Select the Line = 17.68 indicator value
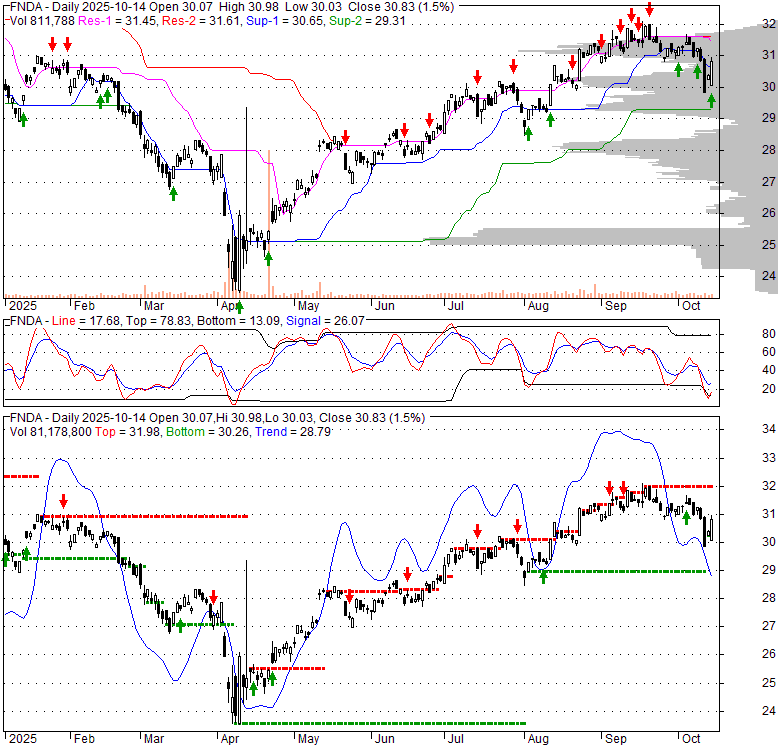780x745 pixels. pos(86,321)
